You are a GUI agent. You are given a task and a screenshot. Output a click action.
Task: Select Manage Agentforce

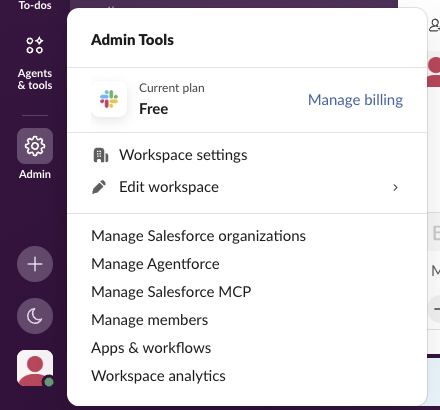point(155,264)
